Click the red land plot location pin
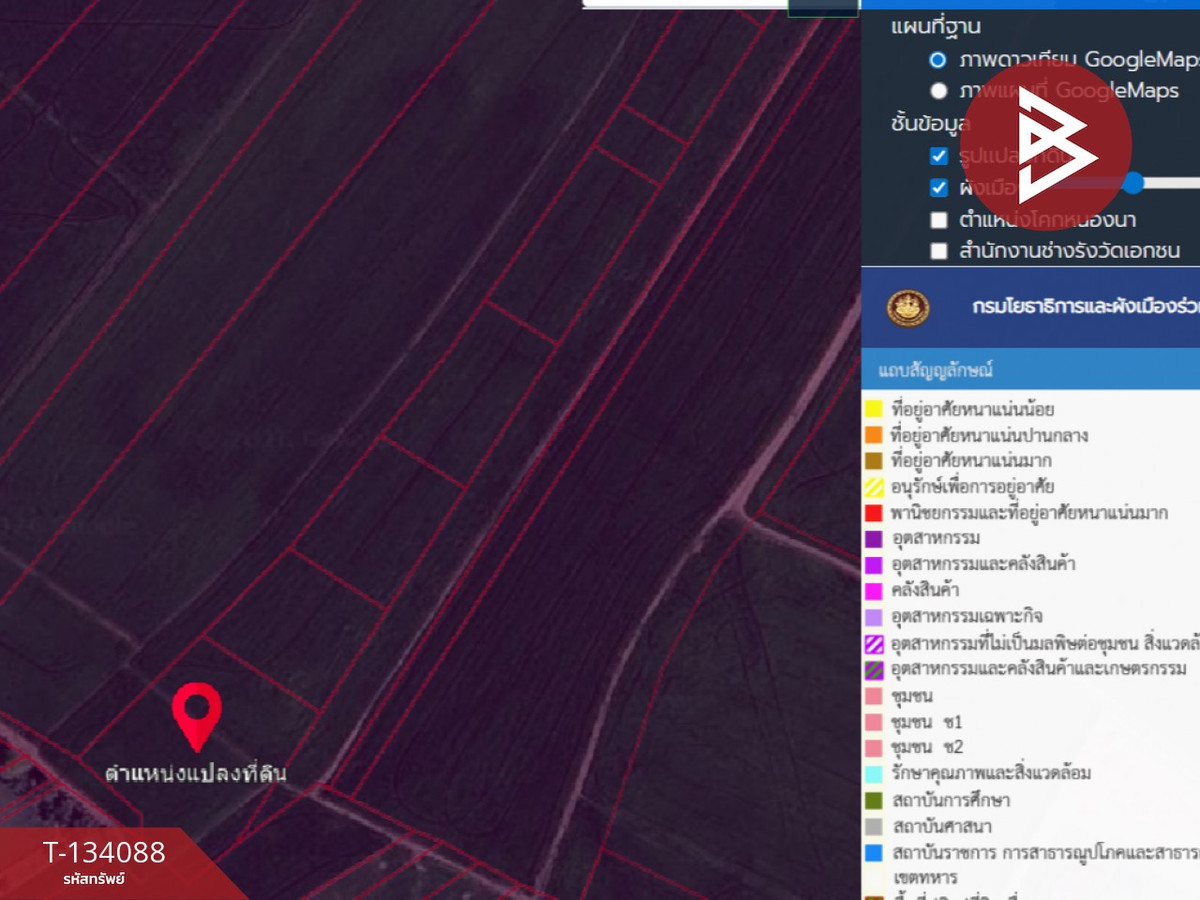Viewport: 1200px width, 900px height. click(196, 714)
